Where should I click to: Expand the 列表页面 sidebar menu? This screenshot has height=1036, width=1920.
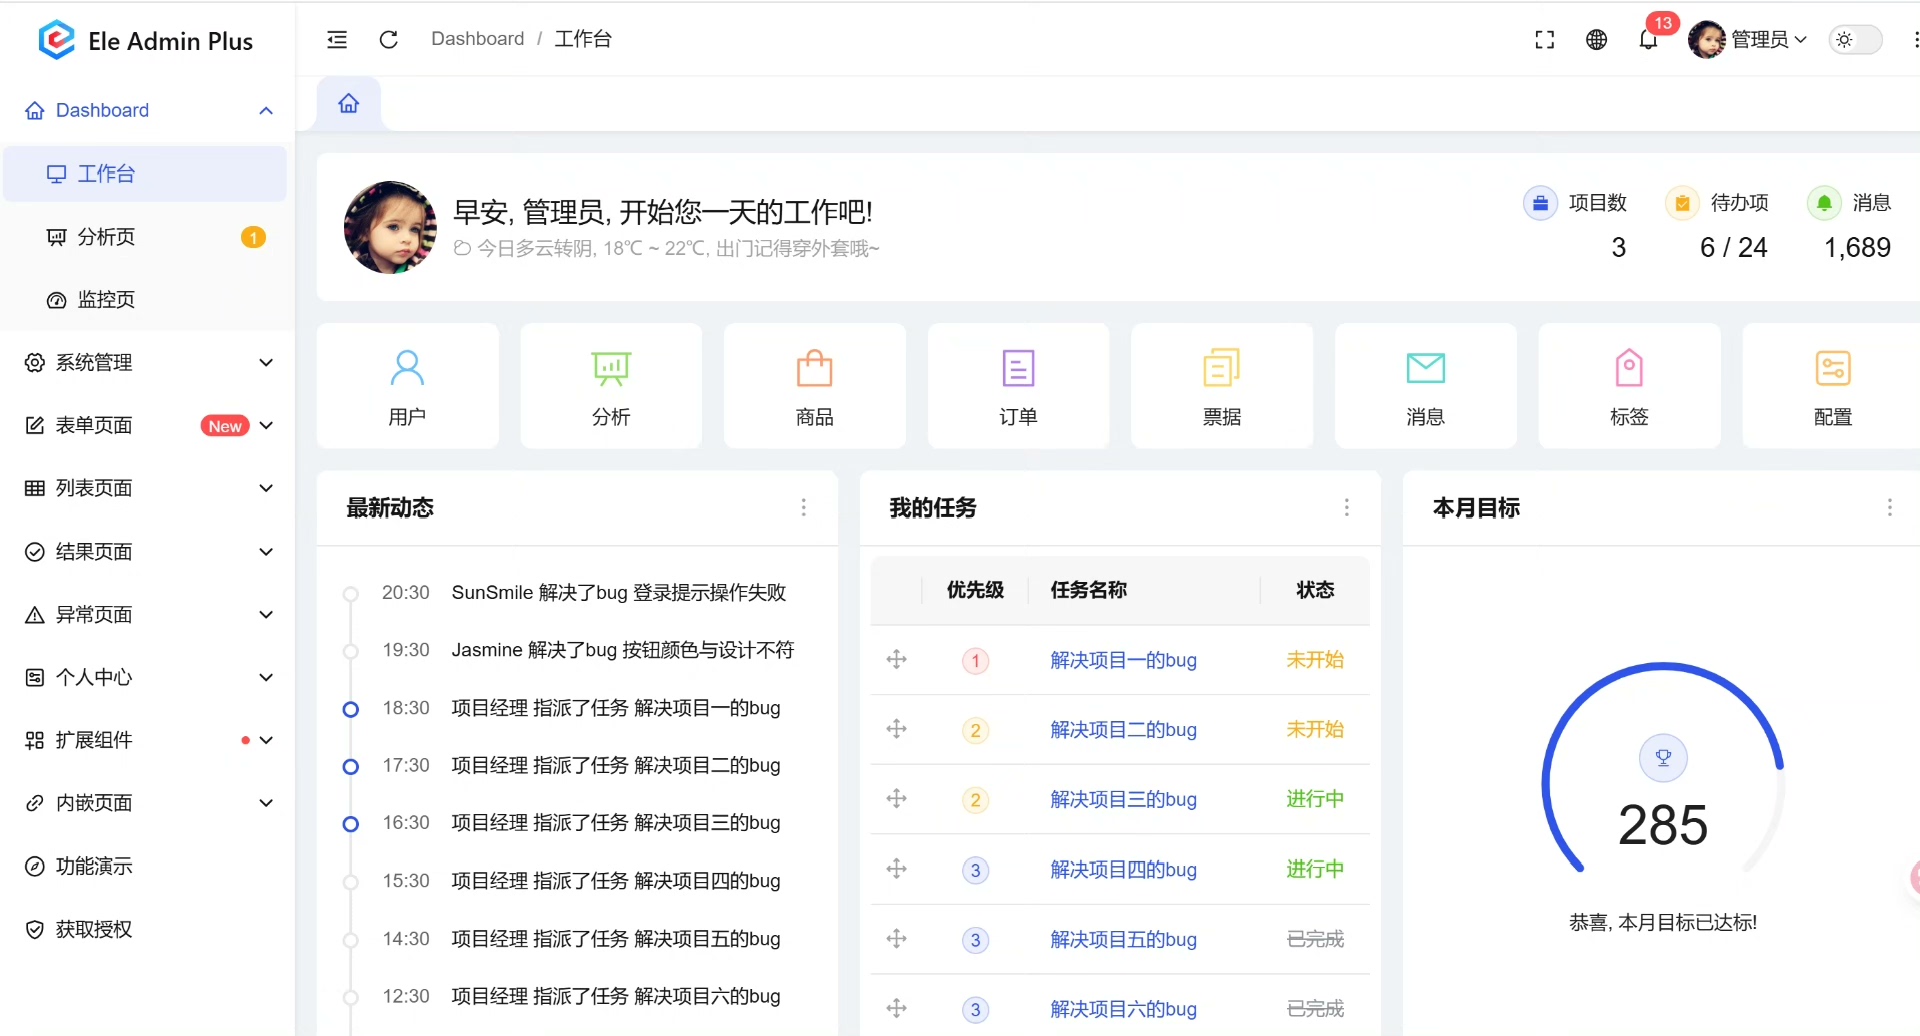point(147,488)
